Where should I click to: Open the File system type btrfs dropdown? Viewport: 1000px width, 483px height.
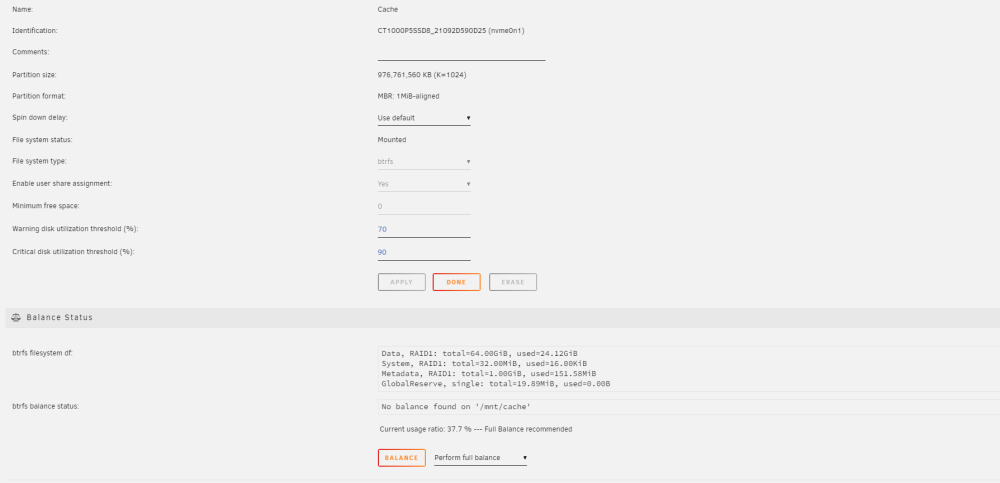click(x=424, y=161)
